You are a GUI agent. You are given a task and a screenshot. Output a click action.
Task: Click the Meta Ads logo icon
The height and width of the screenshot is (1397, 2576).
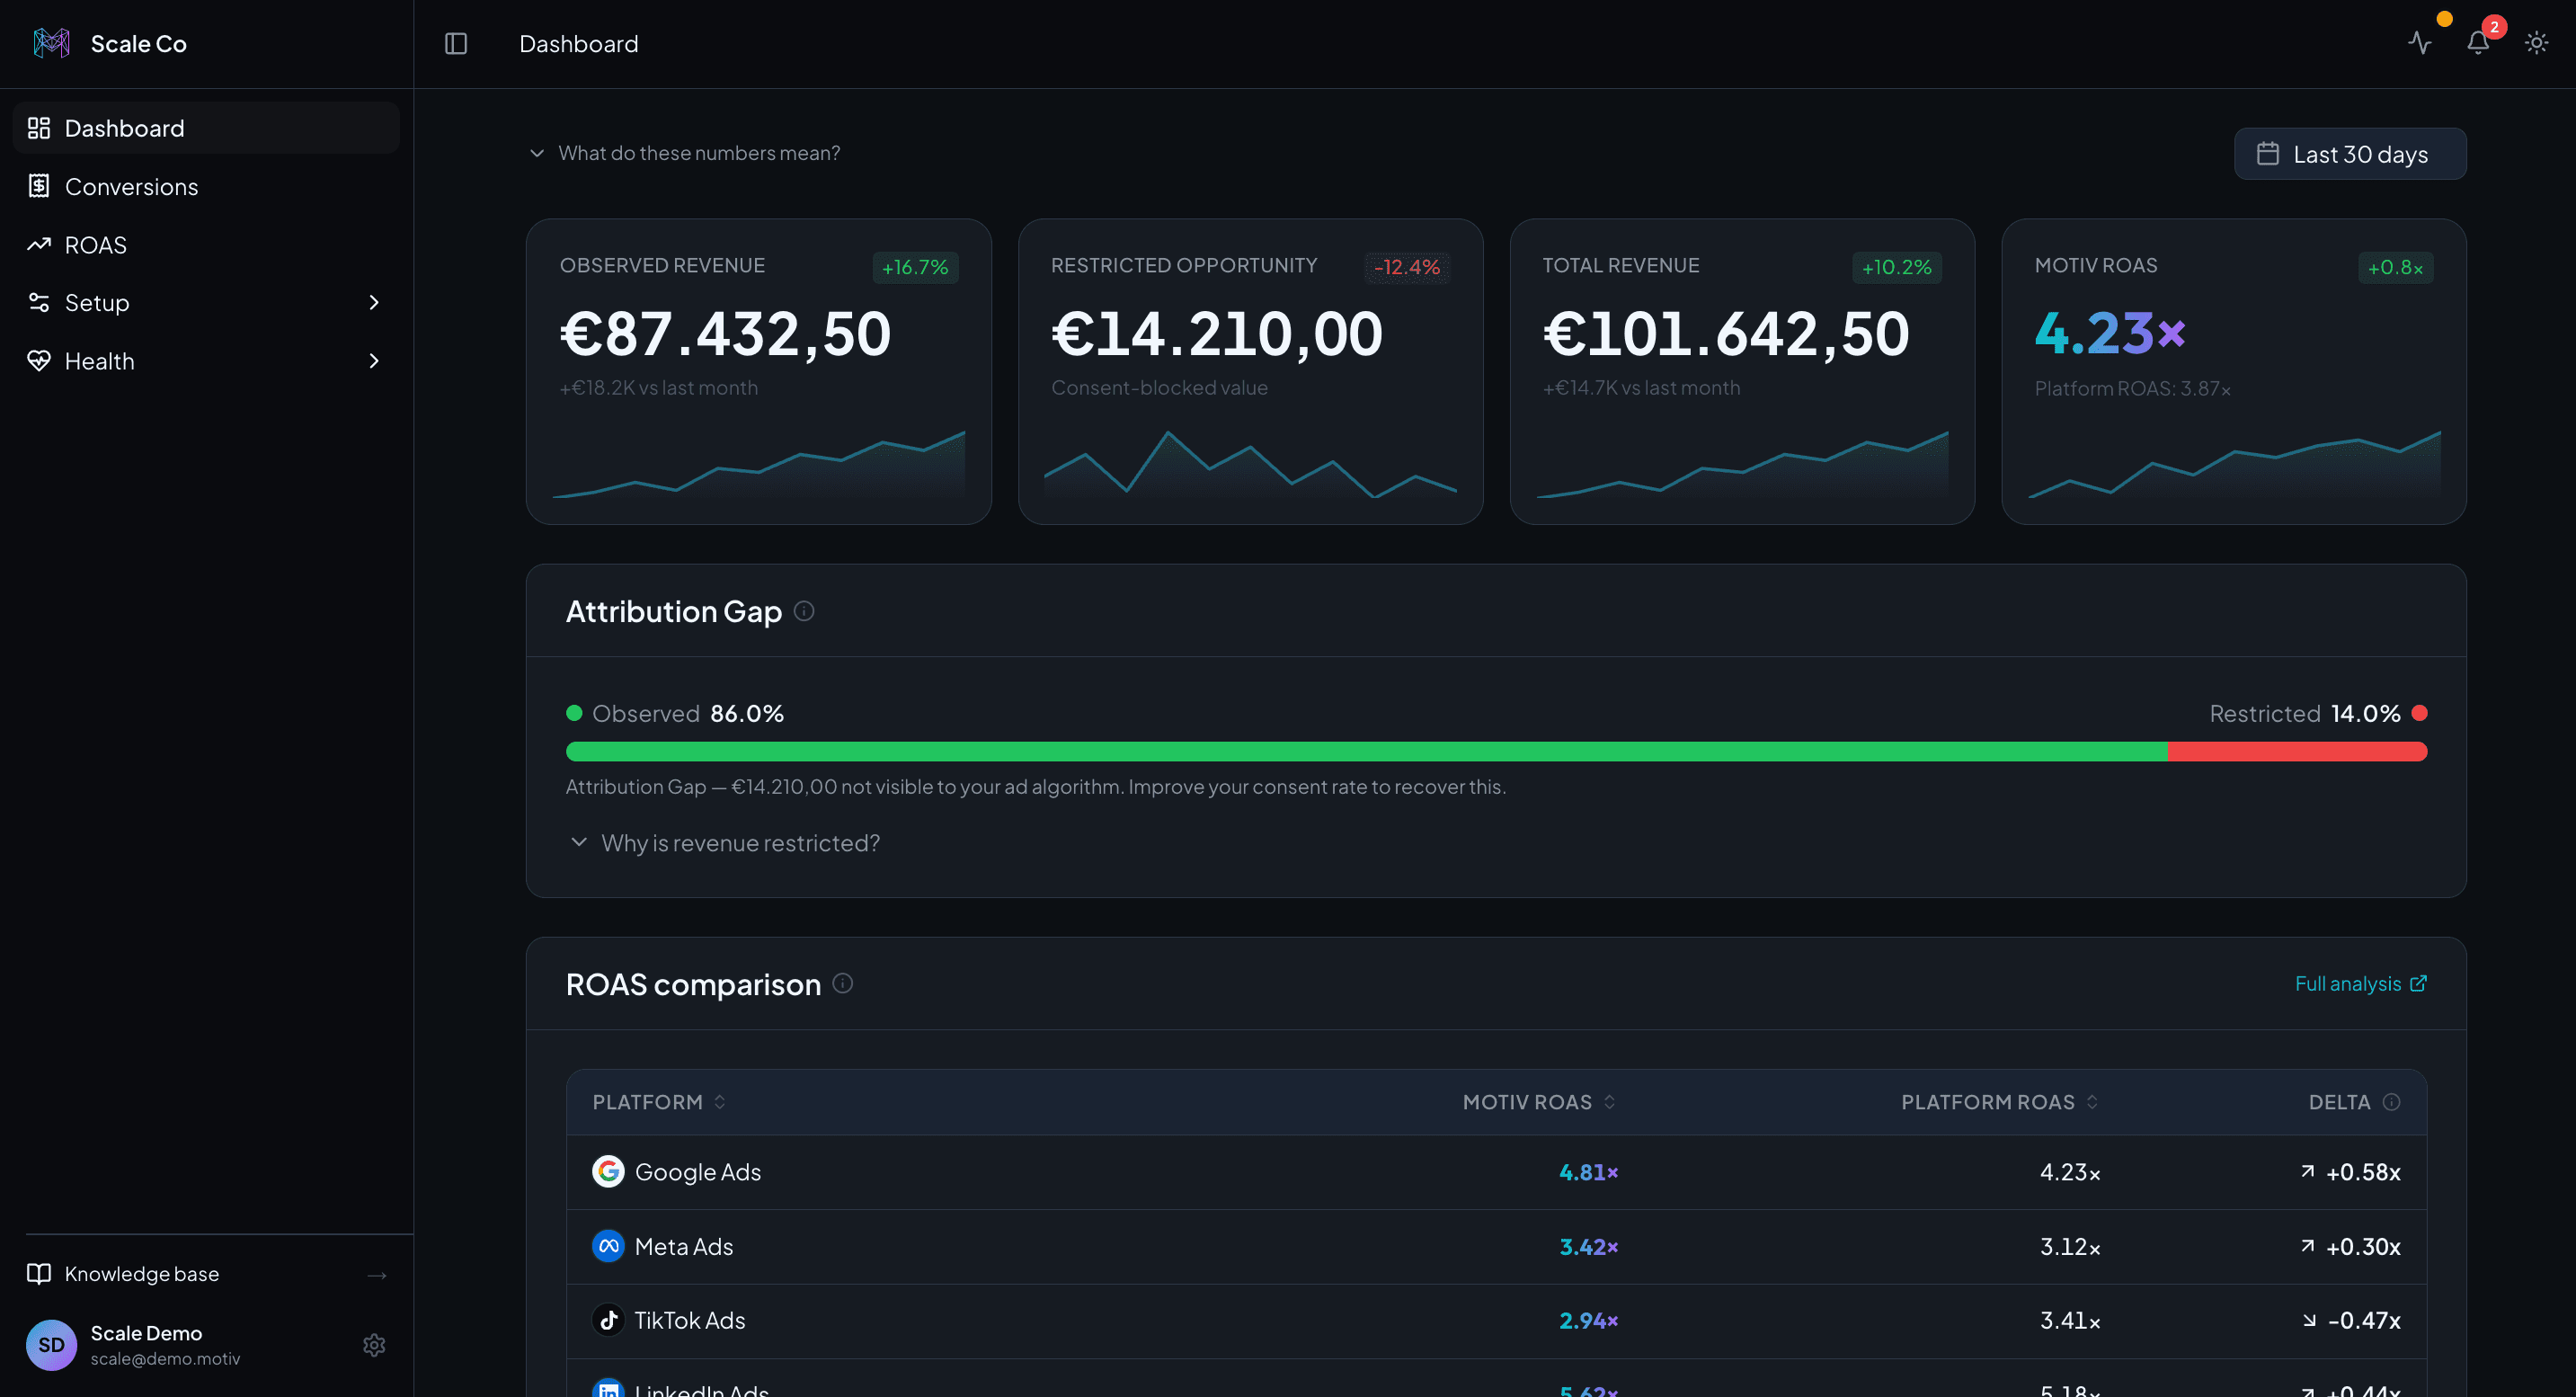pos(608,1246)
